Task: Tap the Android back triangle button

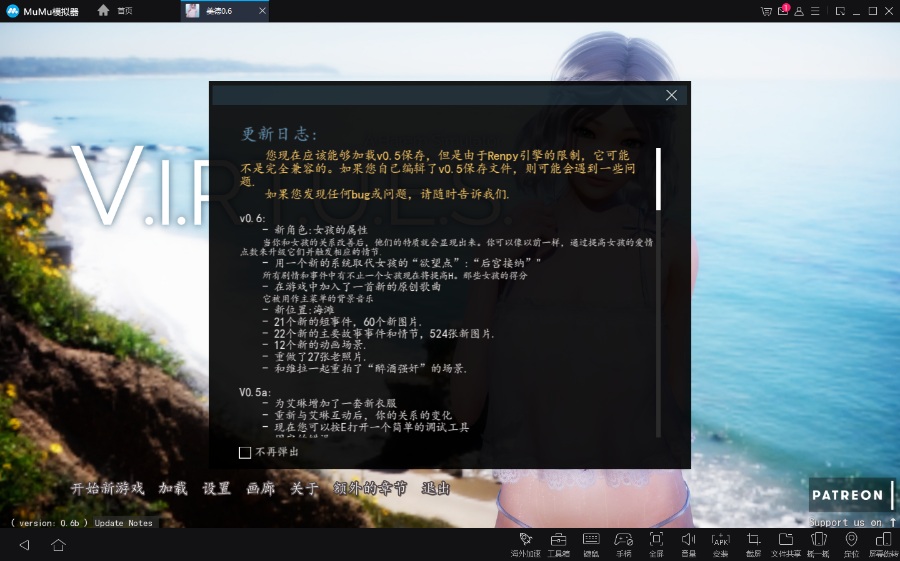Action: pyautogui.click(x=24, y=545)
